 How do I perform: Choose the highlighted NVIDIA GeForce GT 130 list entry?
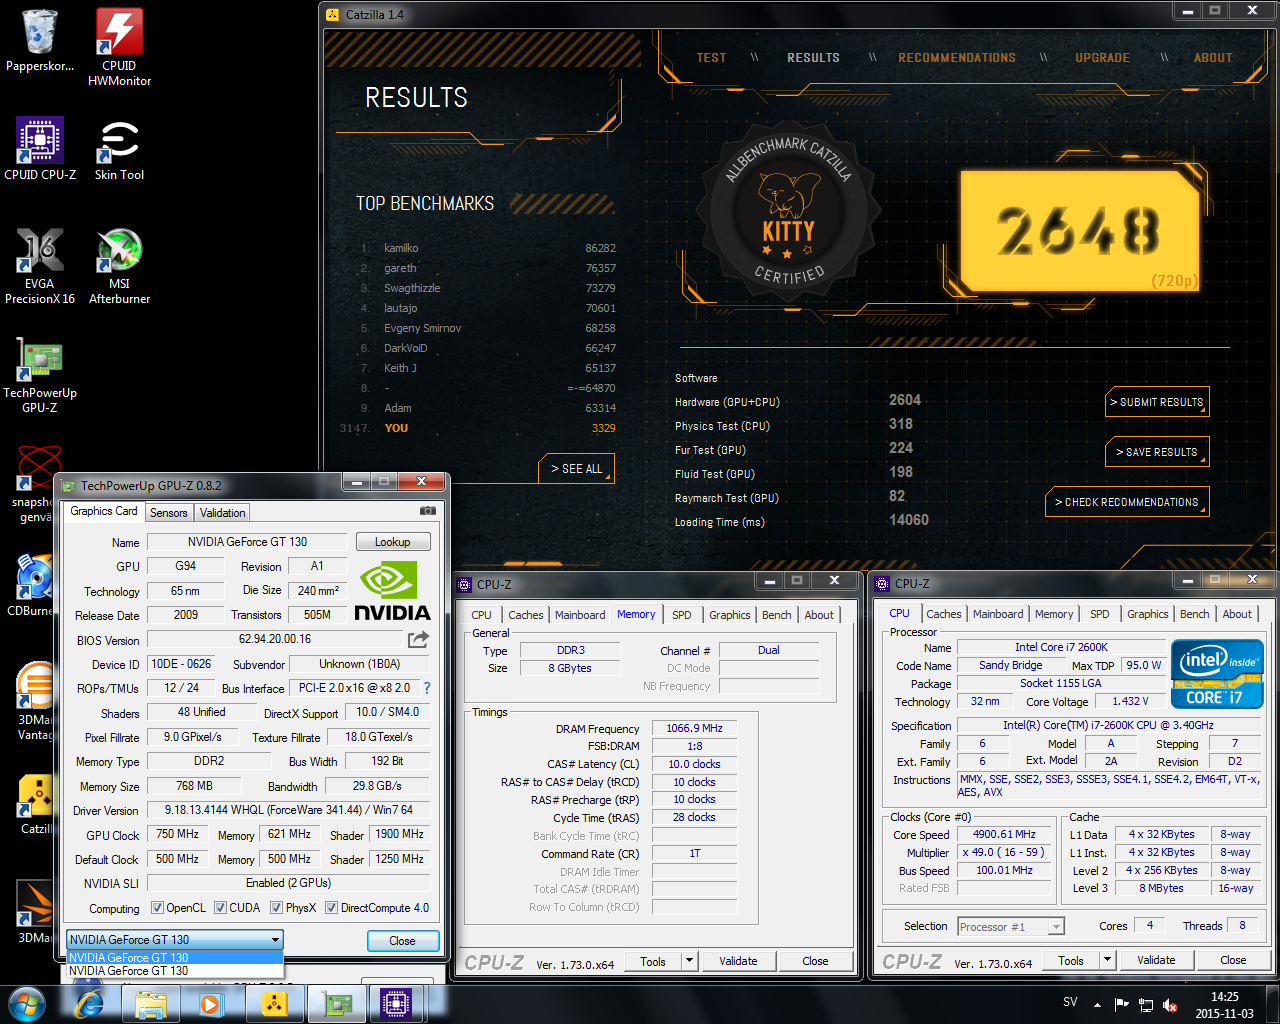[175, 958]
